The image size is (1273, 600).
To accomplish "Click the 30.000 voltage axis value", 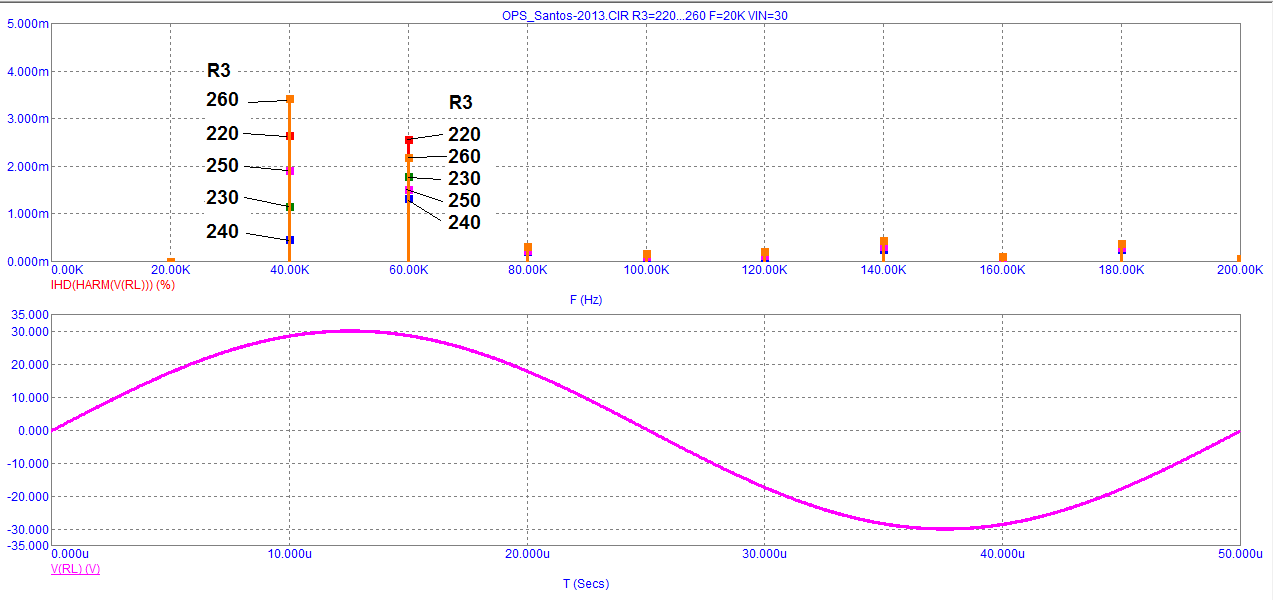I will (x=28, y=331).
